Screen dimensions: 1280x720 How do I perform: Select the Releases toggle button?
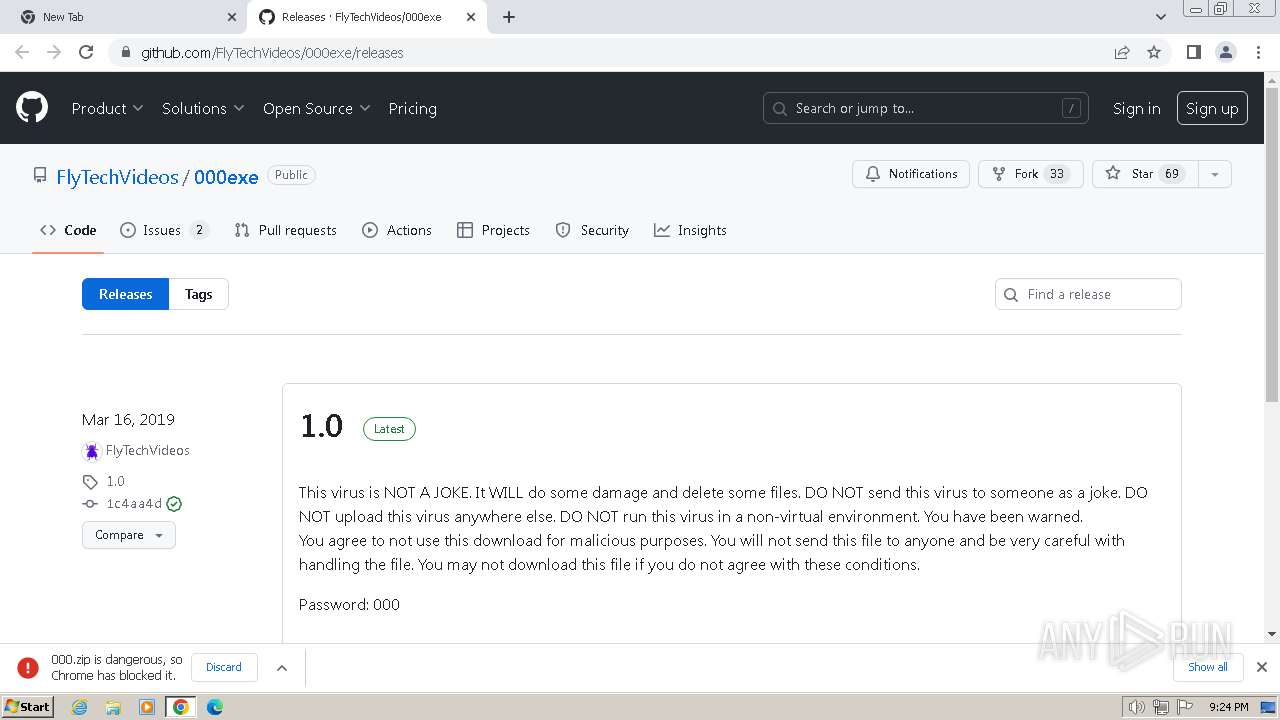pyautogui.click(x=125, y=294)
